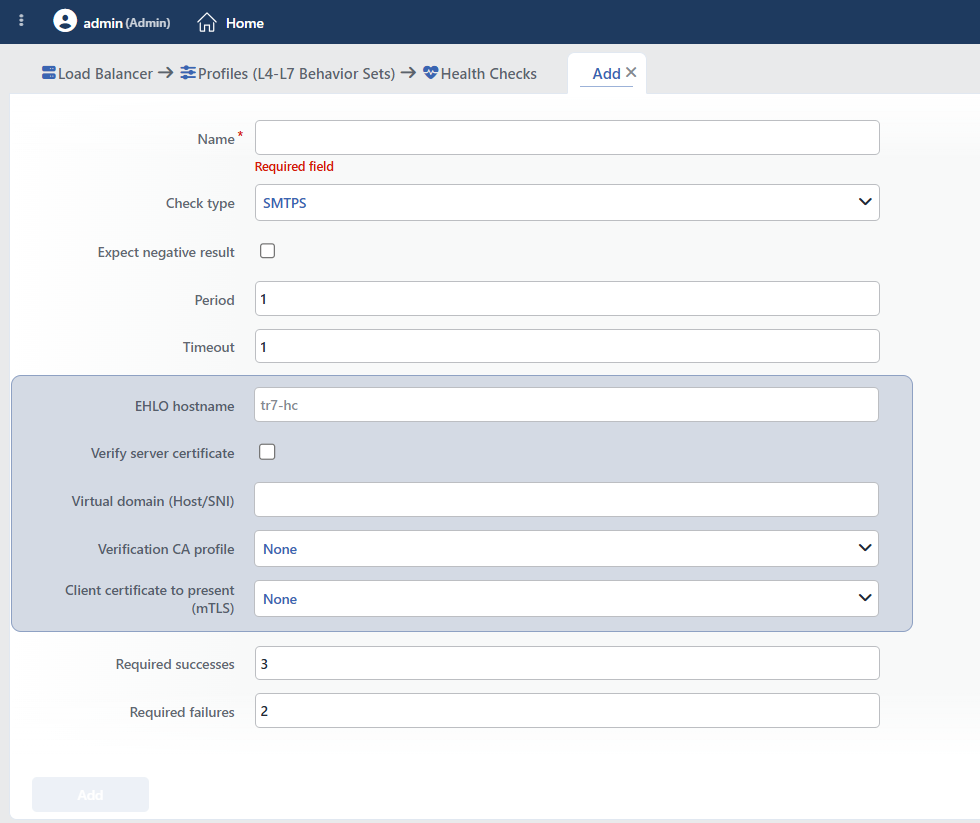The image size is (980, 823).
Task: Click the 'Verify server certificate' label
Action: (162, 453)
